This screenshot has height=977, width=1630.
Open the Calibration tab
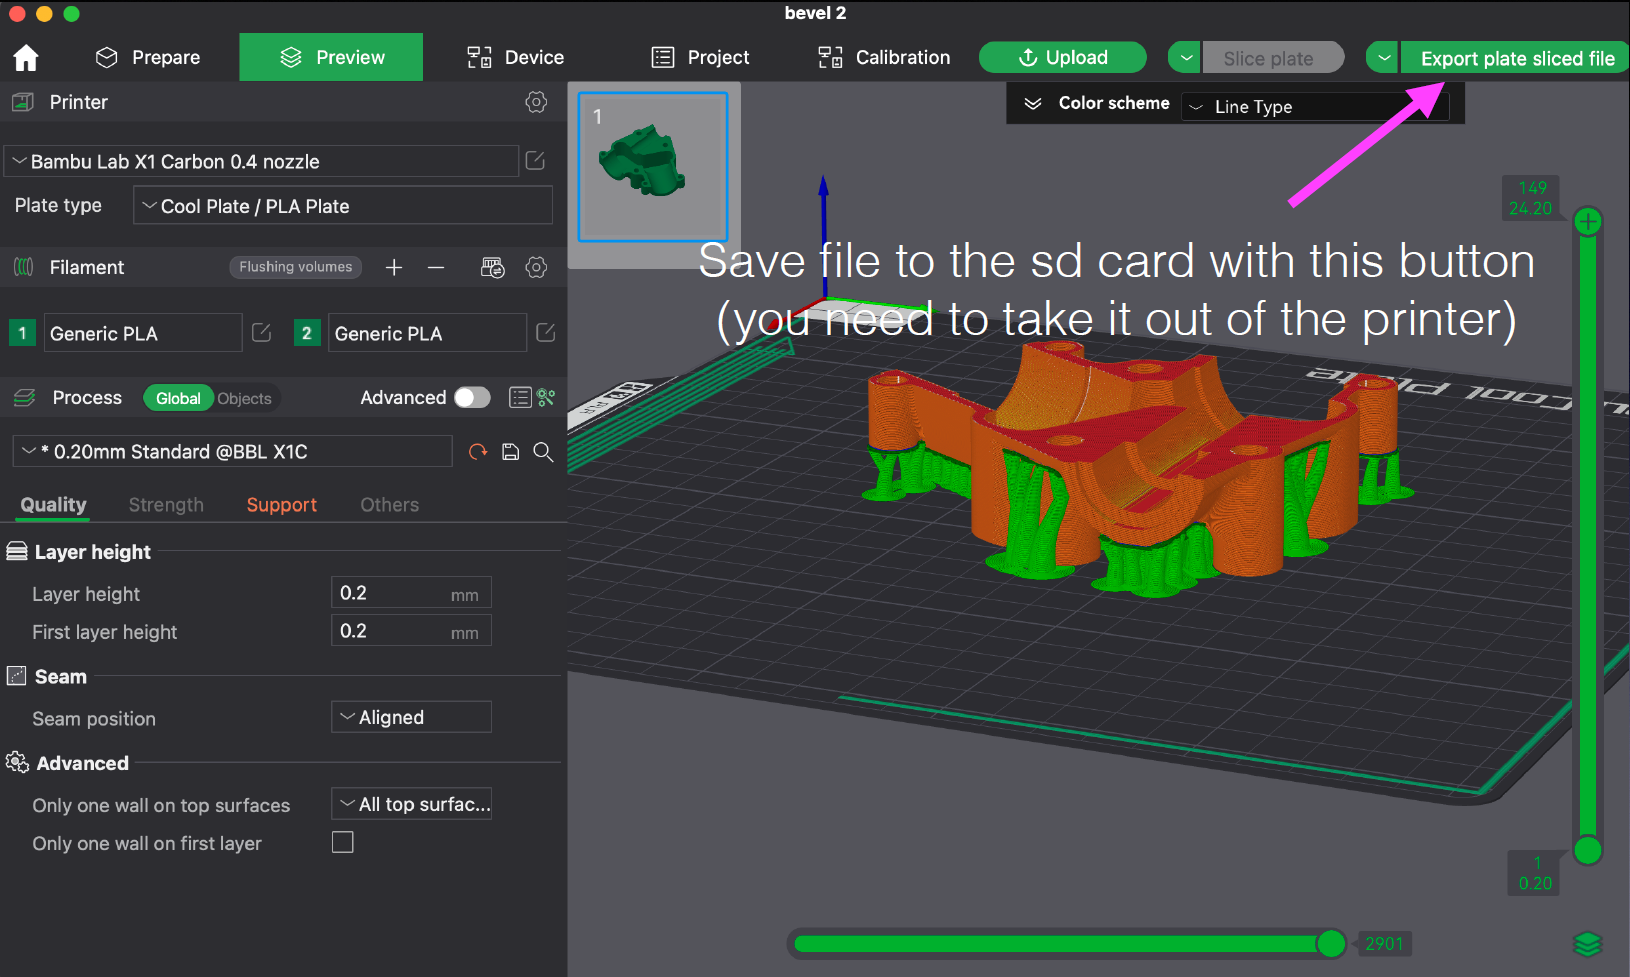pyautogui.click(x=884, y=57)
